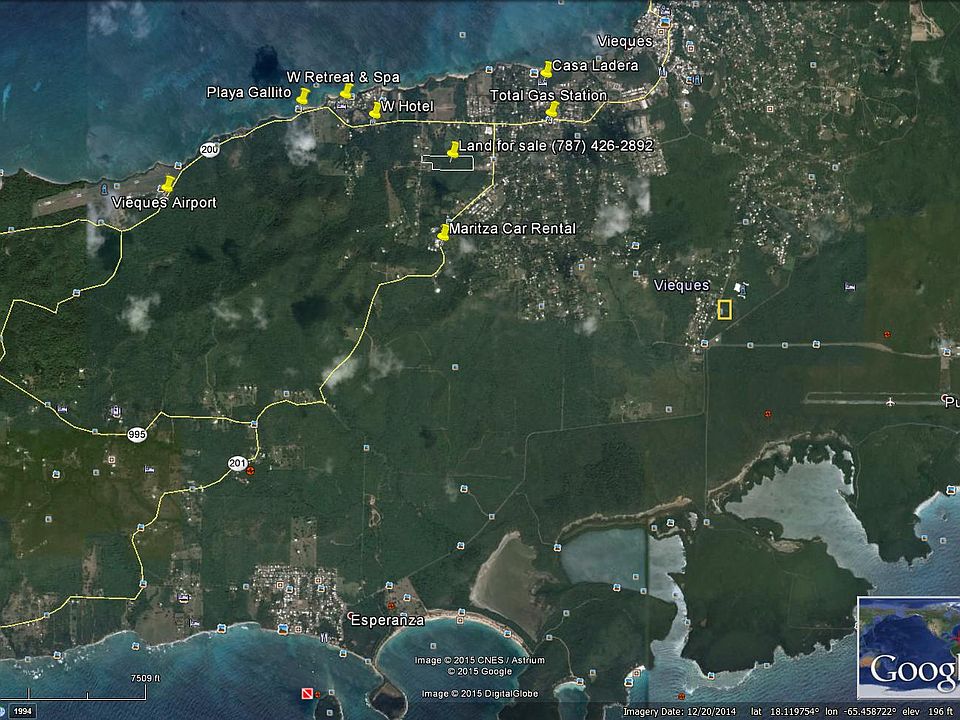
Task: Click the Vieques Airport pushpin marker
Action: [x=168, y=184]
